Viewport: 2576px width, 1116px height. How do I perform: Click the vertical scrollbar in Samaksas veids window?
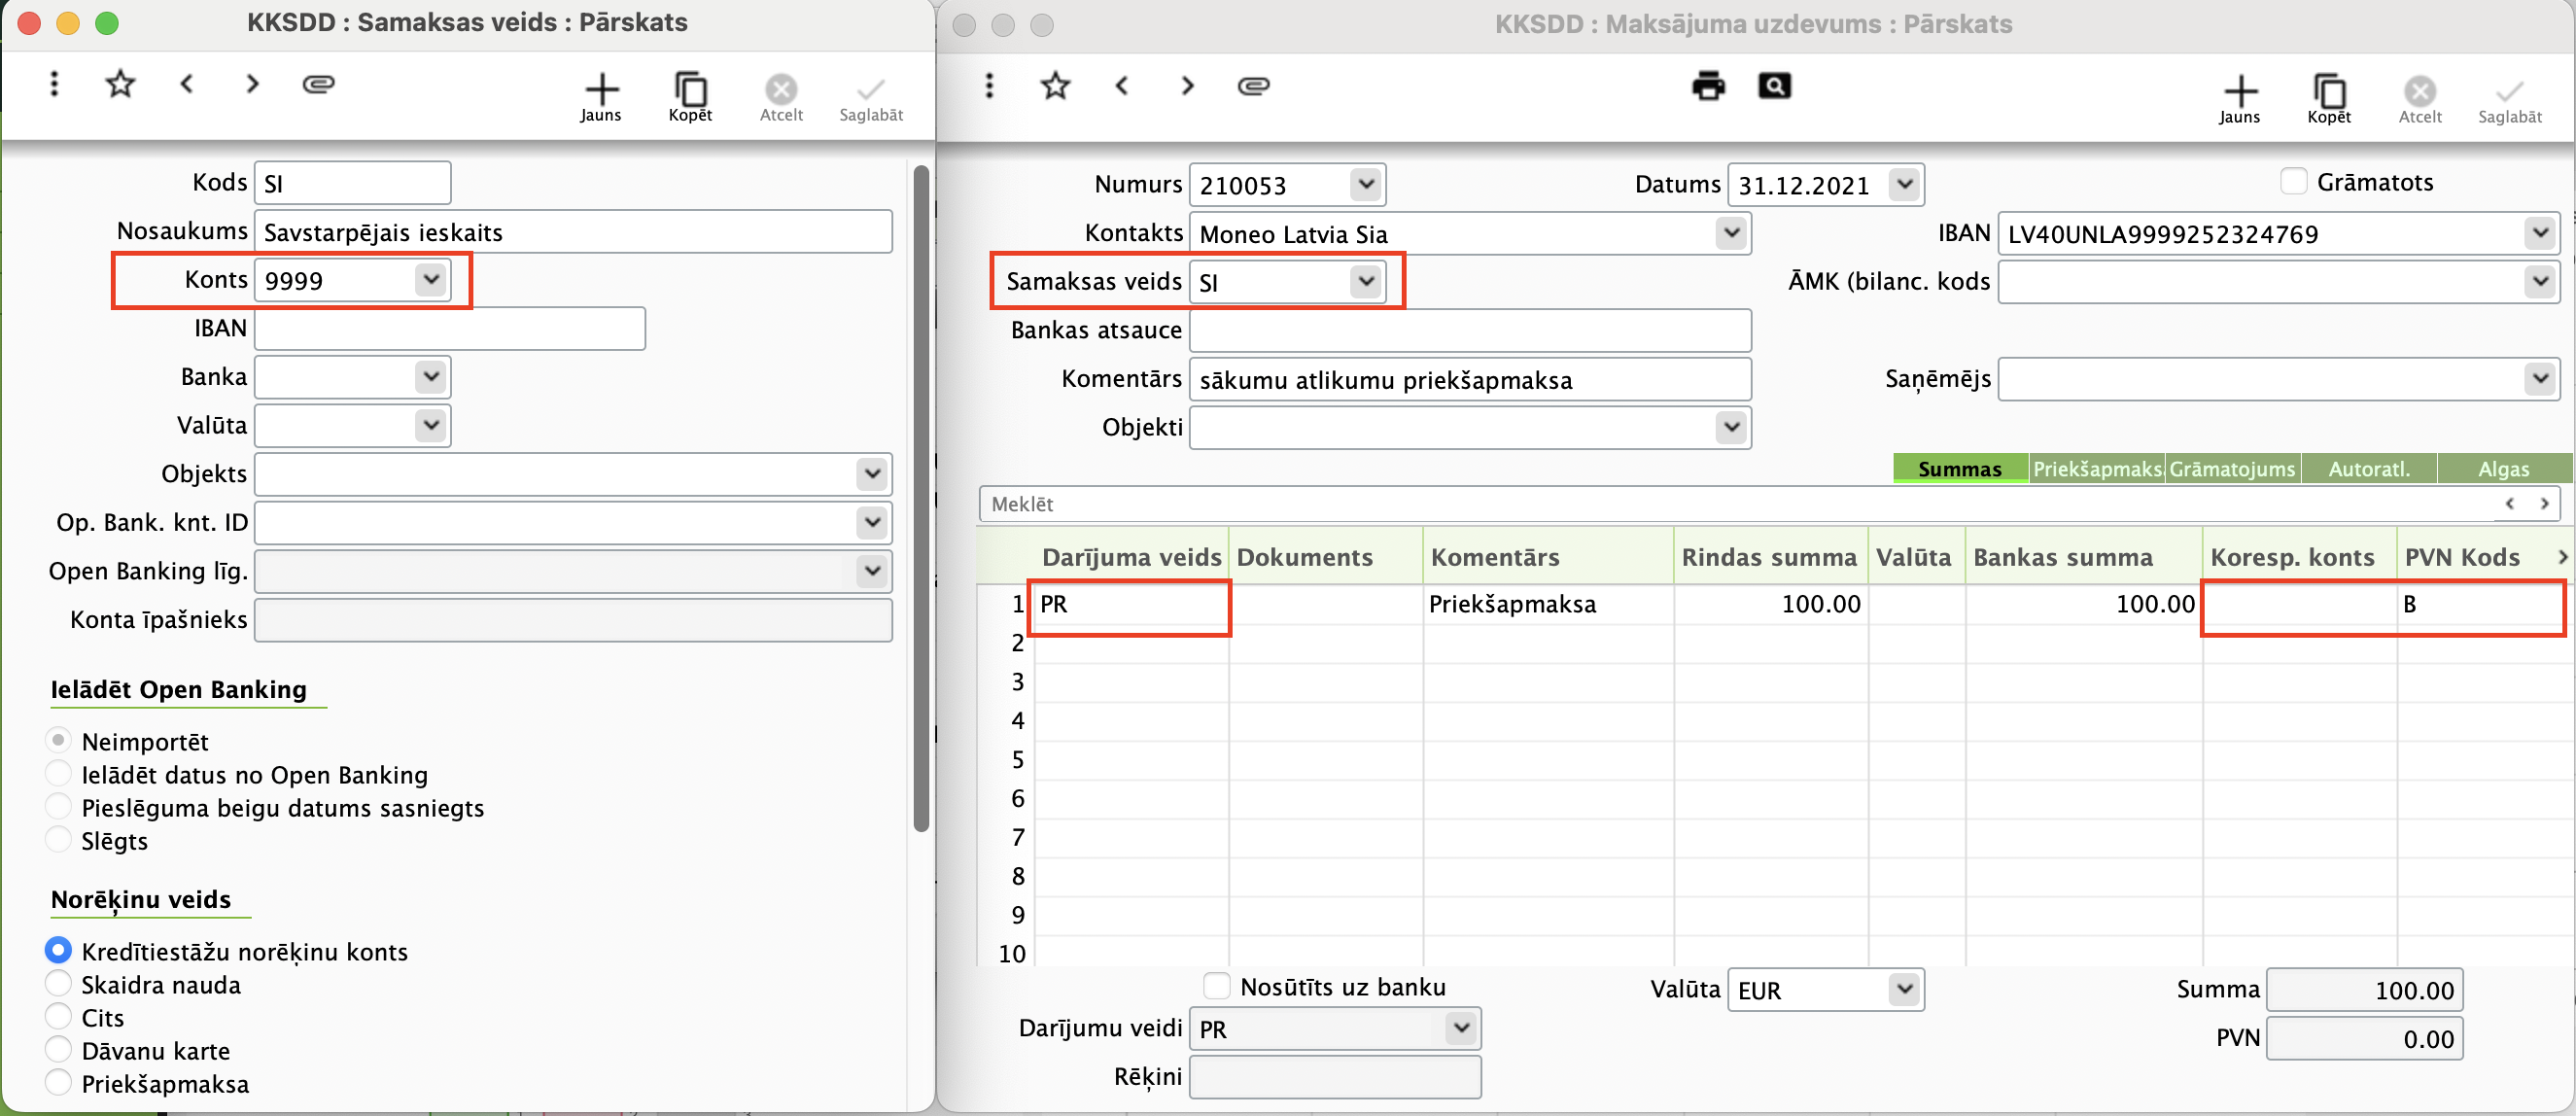tap(921, 500)
